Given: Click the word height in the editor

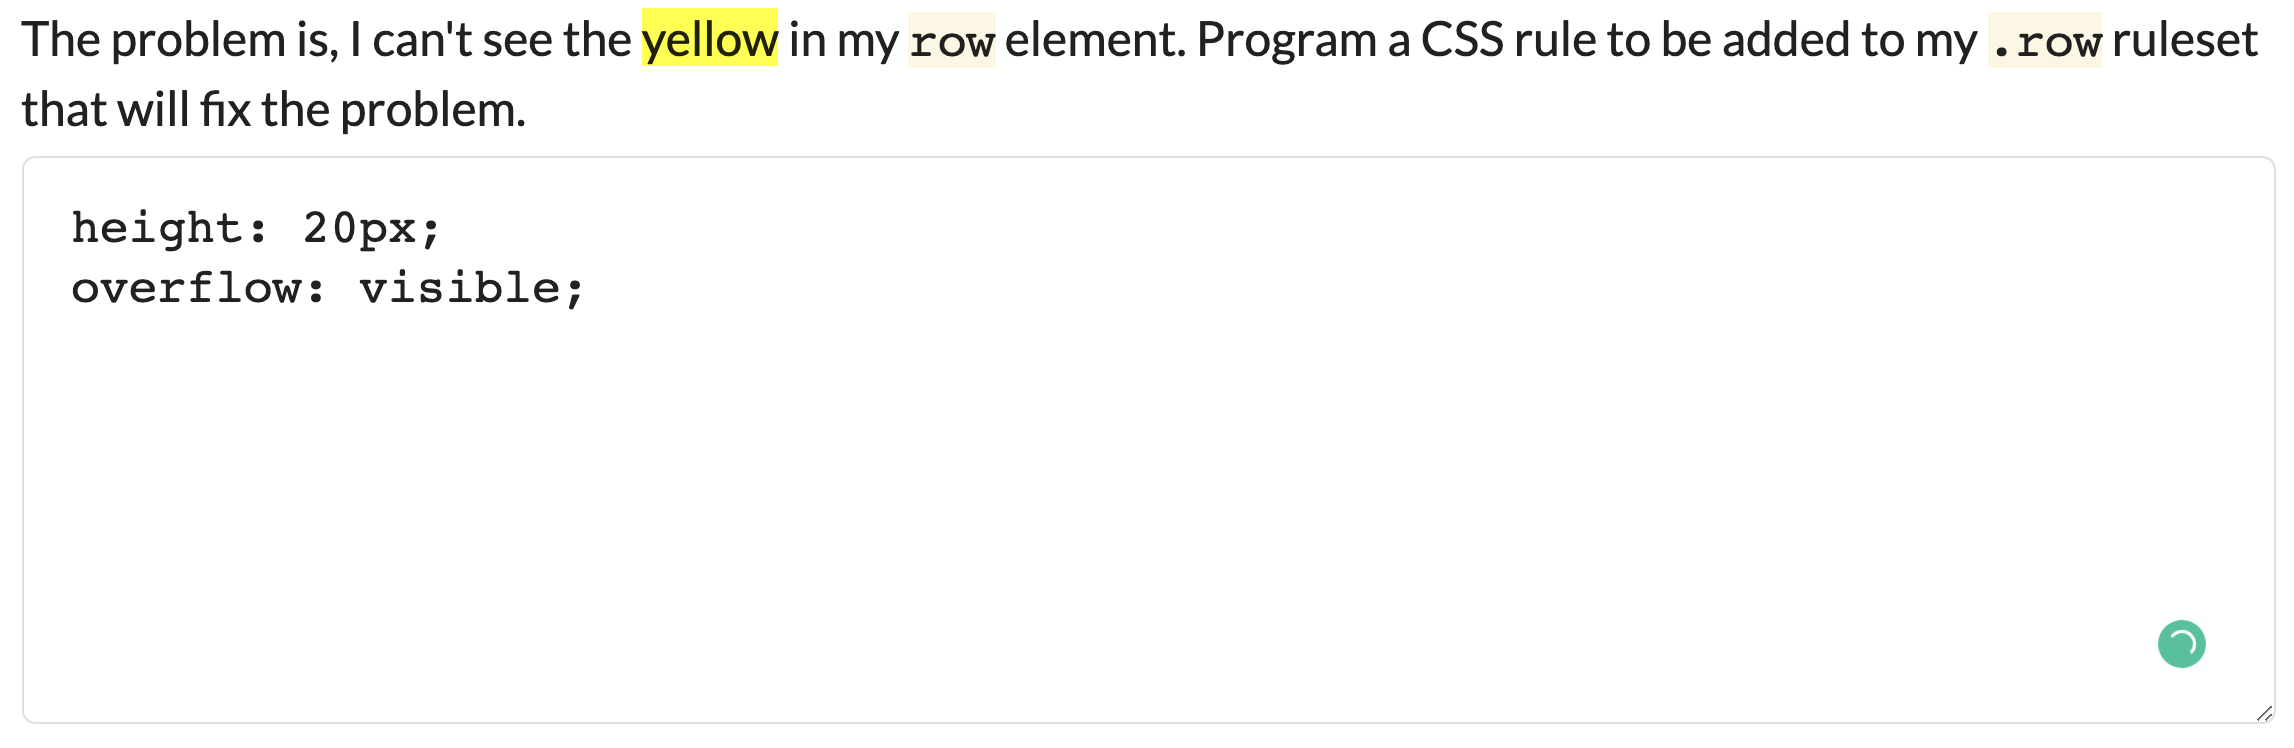Looking at the screenshot, I should coord(155,227).
